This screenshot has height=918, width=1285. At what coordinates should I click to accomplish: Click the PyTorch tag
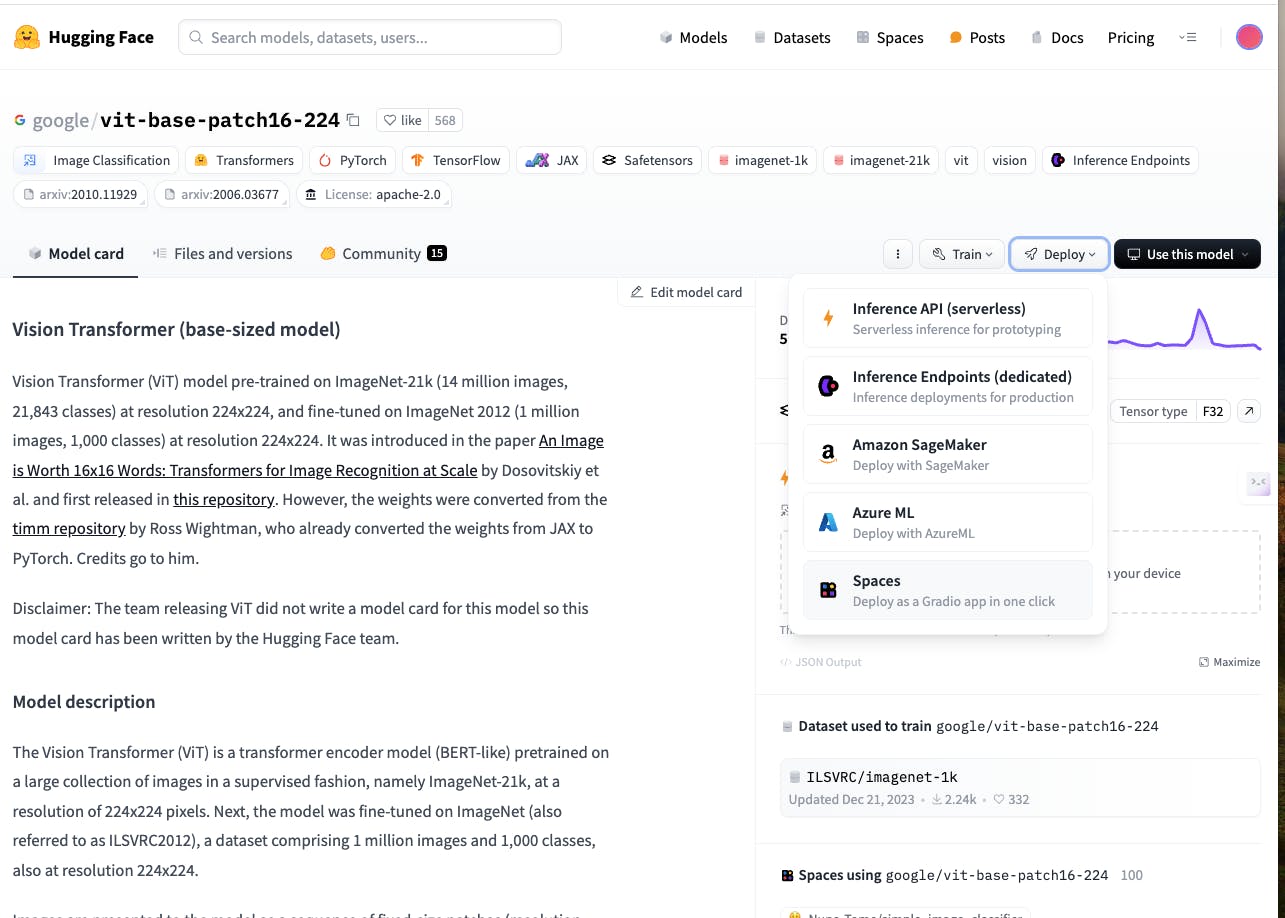(353, 160)
